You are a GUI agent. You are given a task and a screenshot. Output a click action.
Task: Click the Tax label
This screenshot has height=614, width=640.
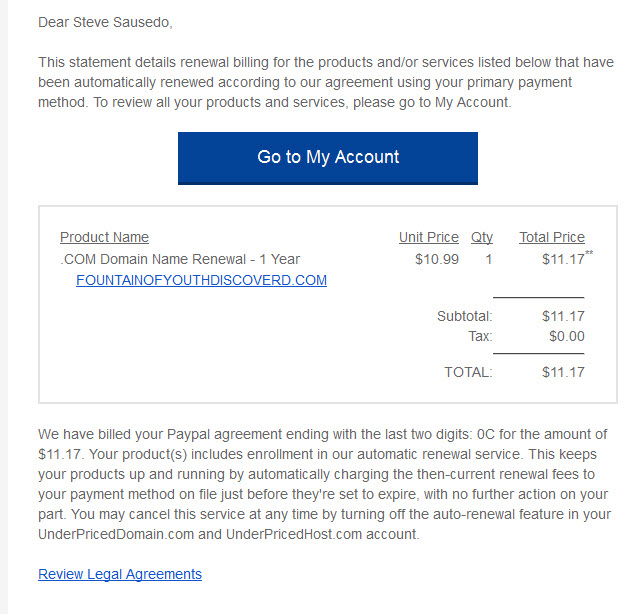480,336
